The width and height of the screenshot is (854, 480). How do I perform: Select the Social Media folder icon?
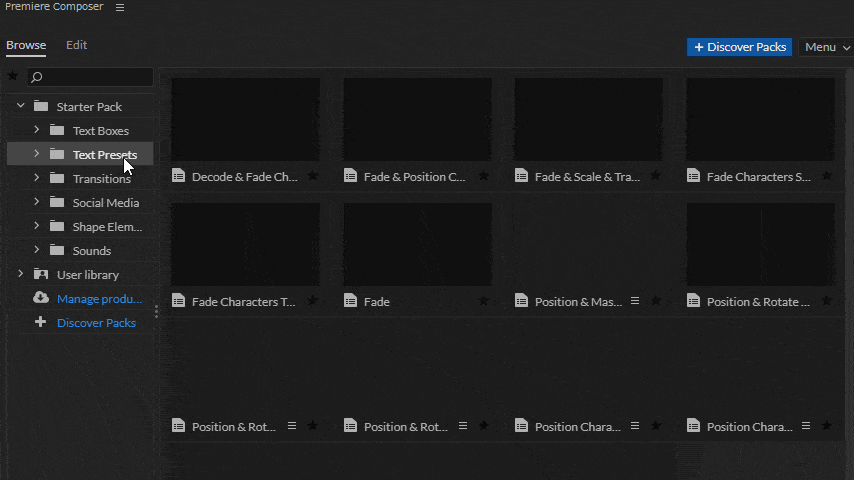[x=57, y=202]
